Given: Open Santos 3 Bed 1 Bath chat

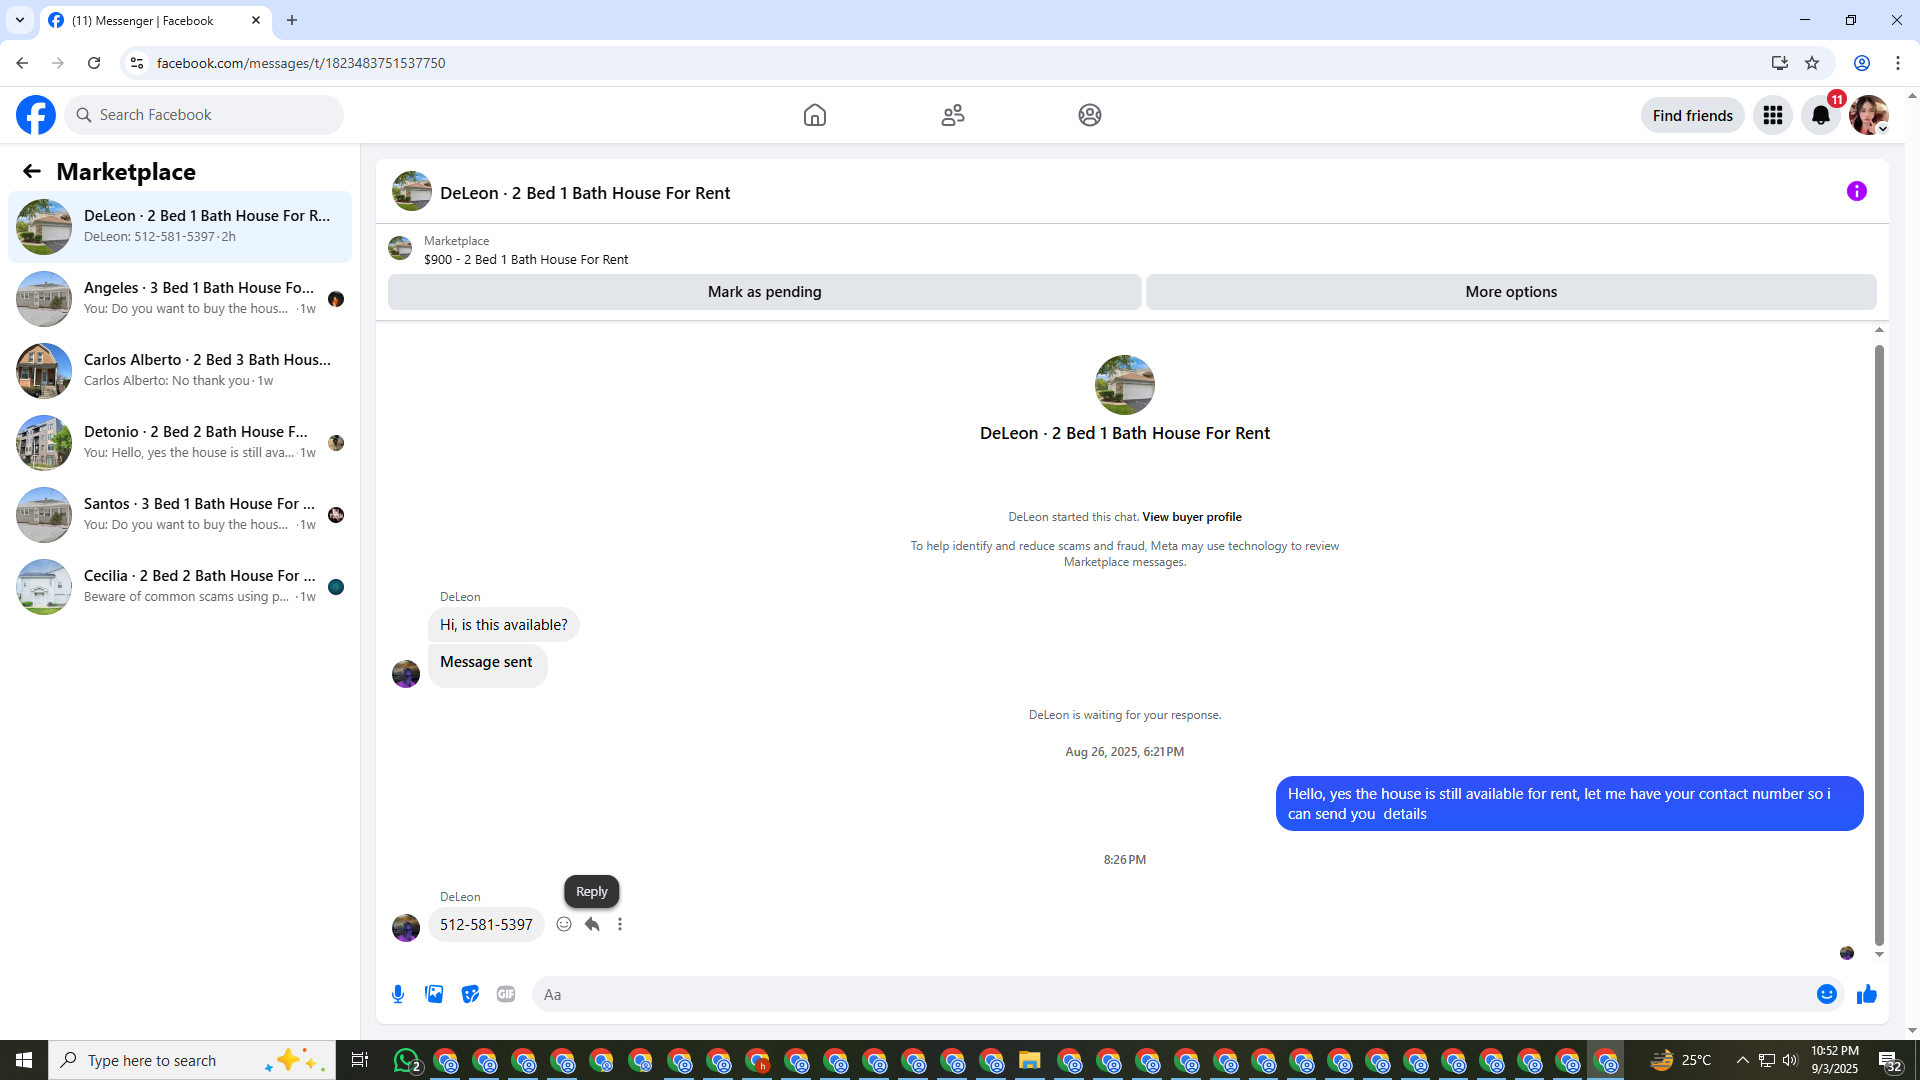Looking at the screenshot, I should point(180,515).
